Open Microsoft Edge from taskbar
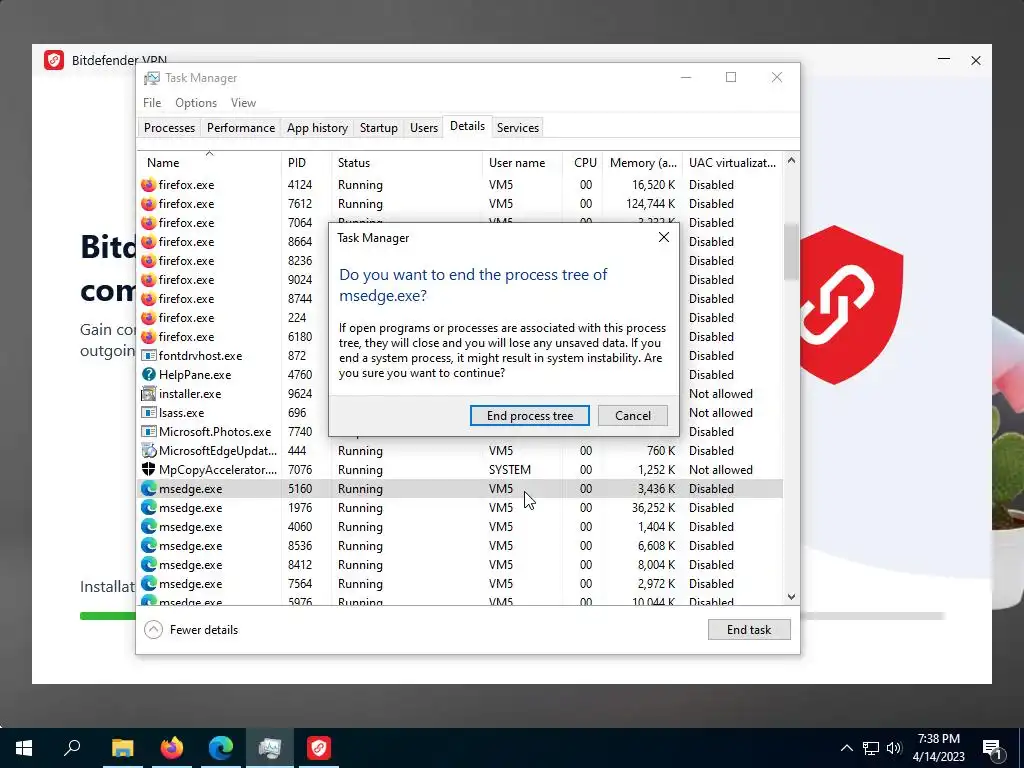Viewport: 1024px width, 768px height. click(x=221, y=748)
